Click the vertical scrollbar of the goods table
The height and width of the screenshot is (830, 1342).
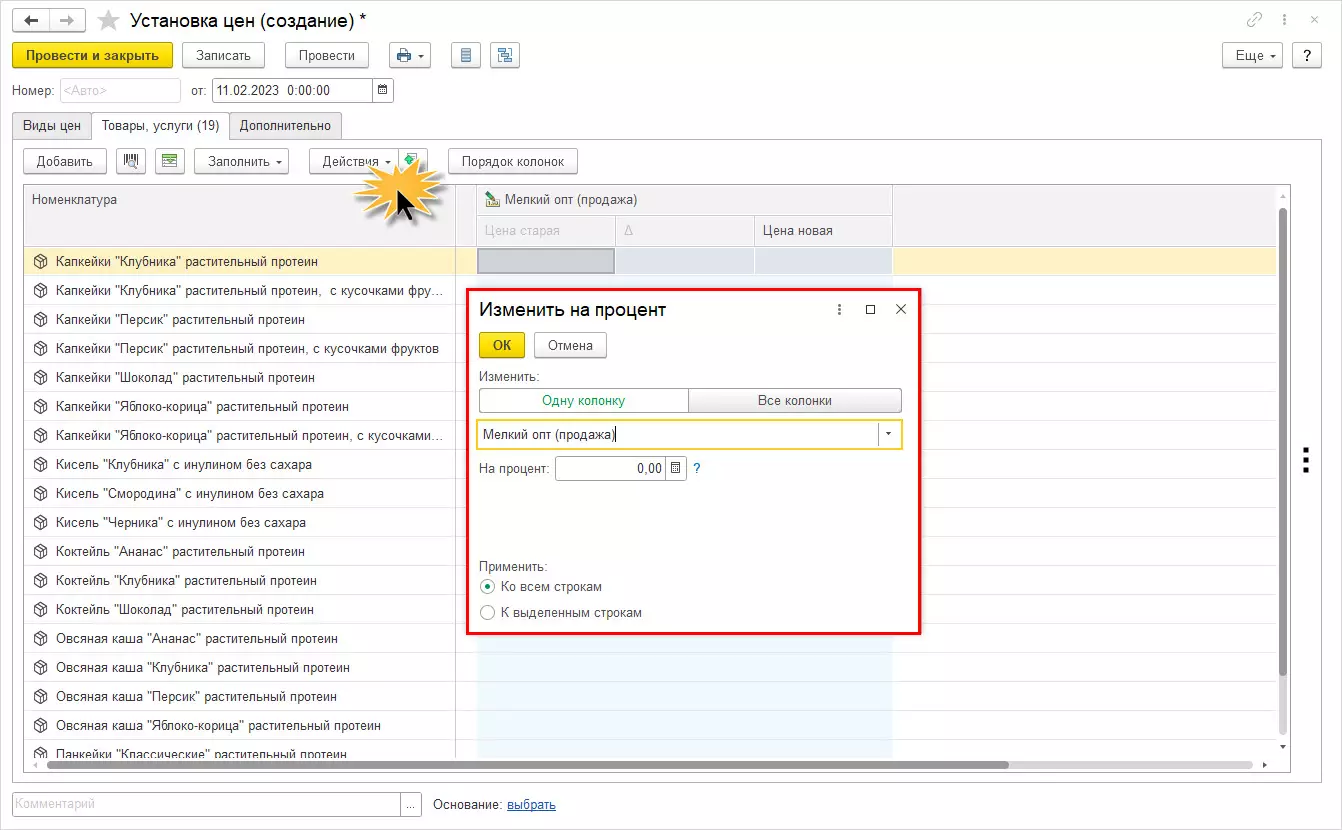point(1283,440)
